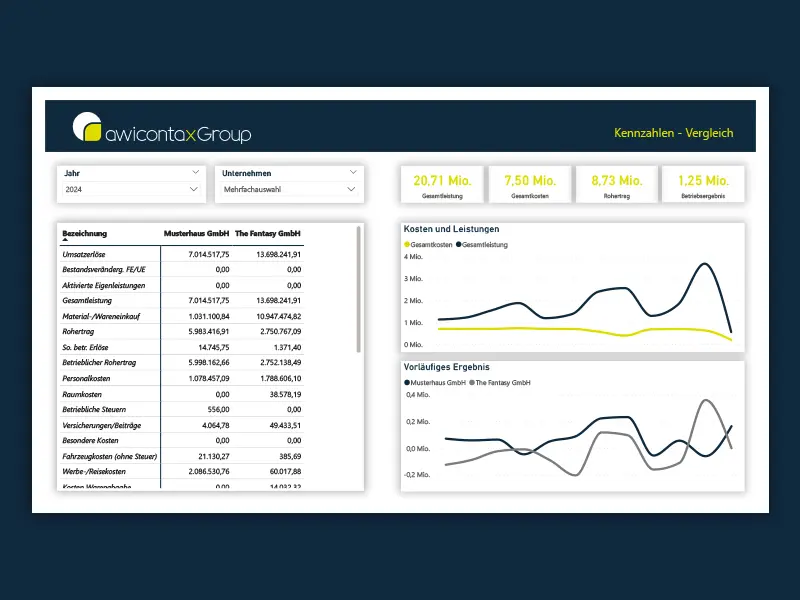Select the 7,50 Mio. Gesamtkosten card
Image resolution: width=800 pixels, height=600 pixels.
coord(530,185)
